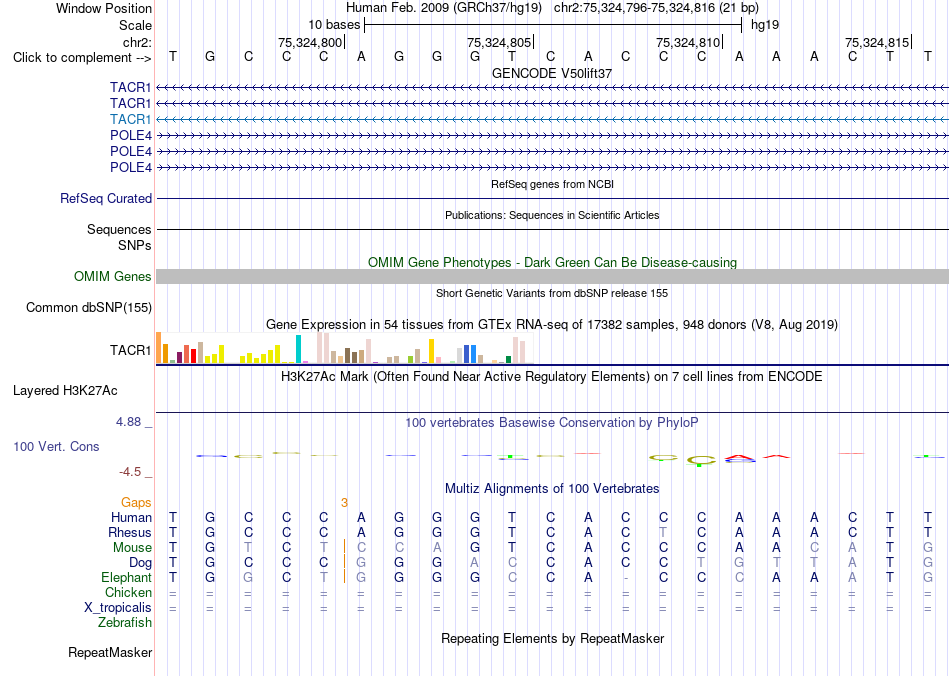Click the OMIM Gene Phenotypes green title
Image resolution: width=950 pixels, height=676 pixels.
click(x=552, y=262)
